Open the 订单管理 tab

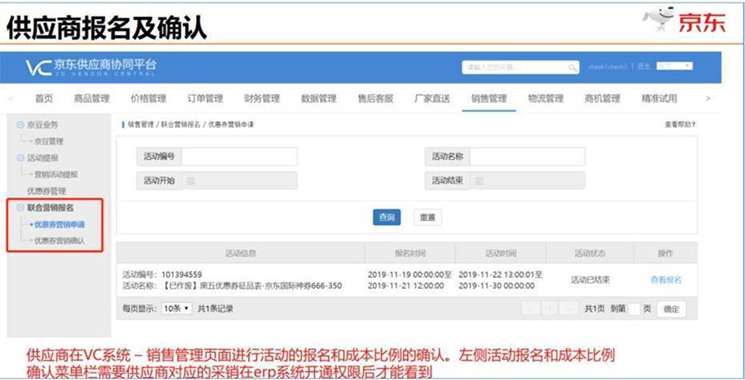click(205, 98)
